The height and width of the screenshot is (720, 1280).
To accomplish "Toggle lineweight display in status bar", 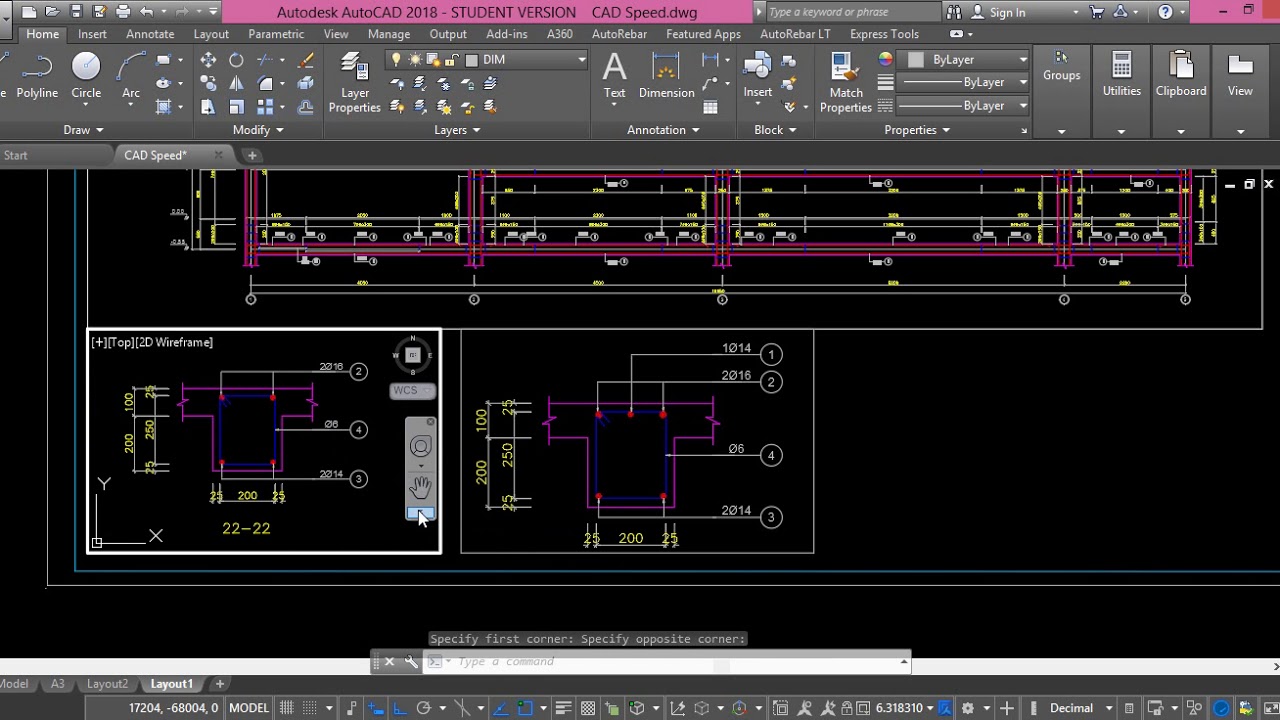I will point(563,708).
